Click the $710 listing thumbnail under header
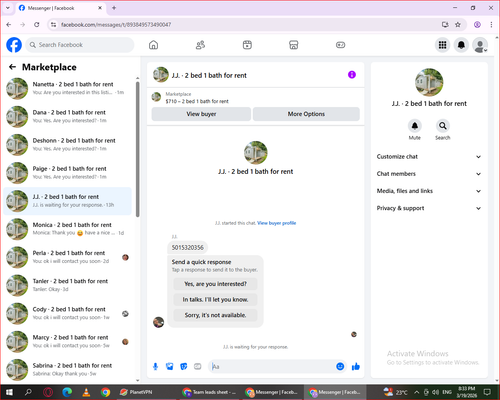Viewport: 500px width, 400px height. [156, 97]
